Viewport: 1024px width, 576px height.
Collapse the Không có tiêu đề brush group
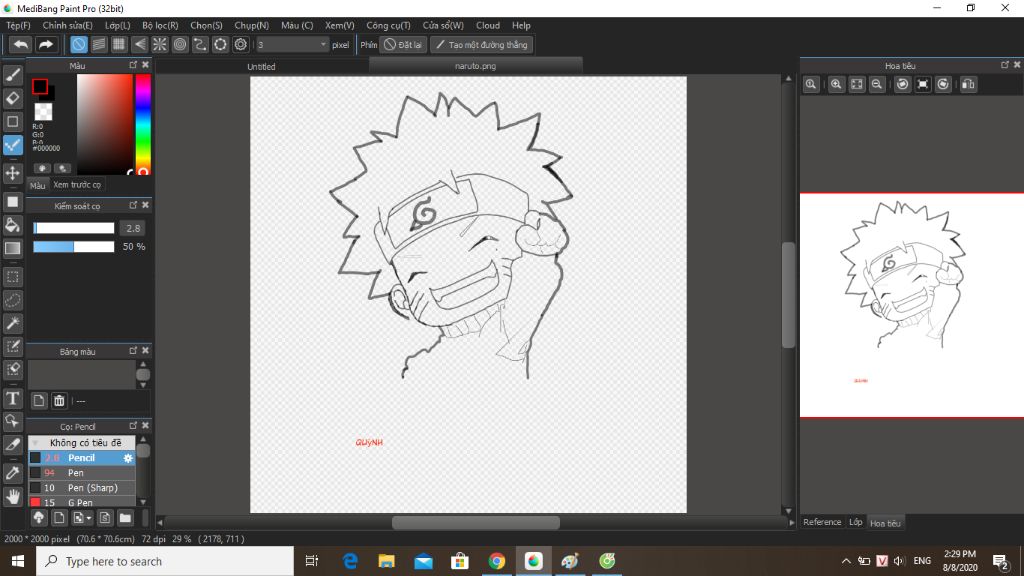point(35,443)
